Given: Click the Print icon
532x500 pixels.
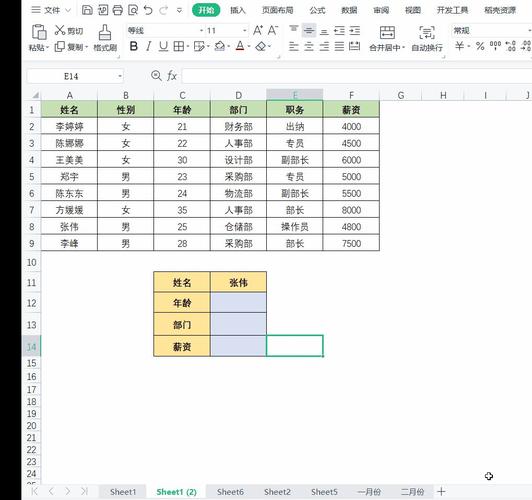Looking at the screenshot, I should 117,10.
